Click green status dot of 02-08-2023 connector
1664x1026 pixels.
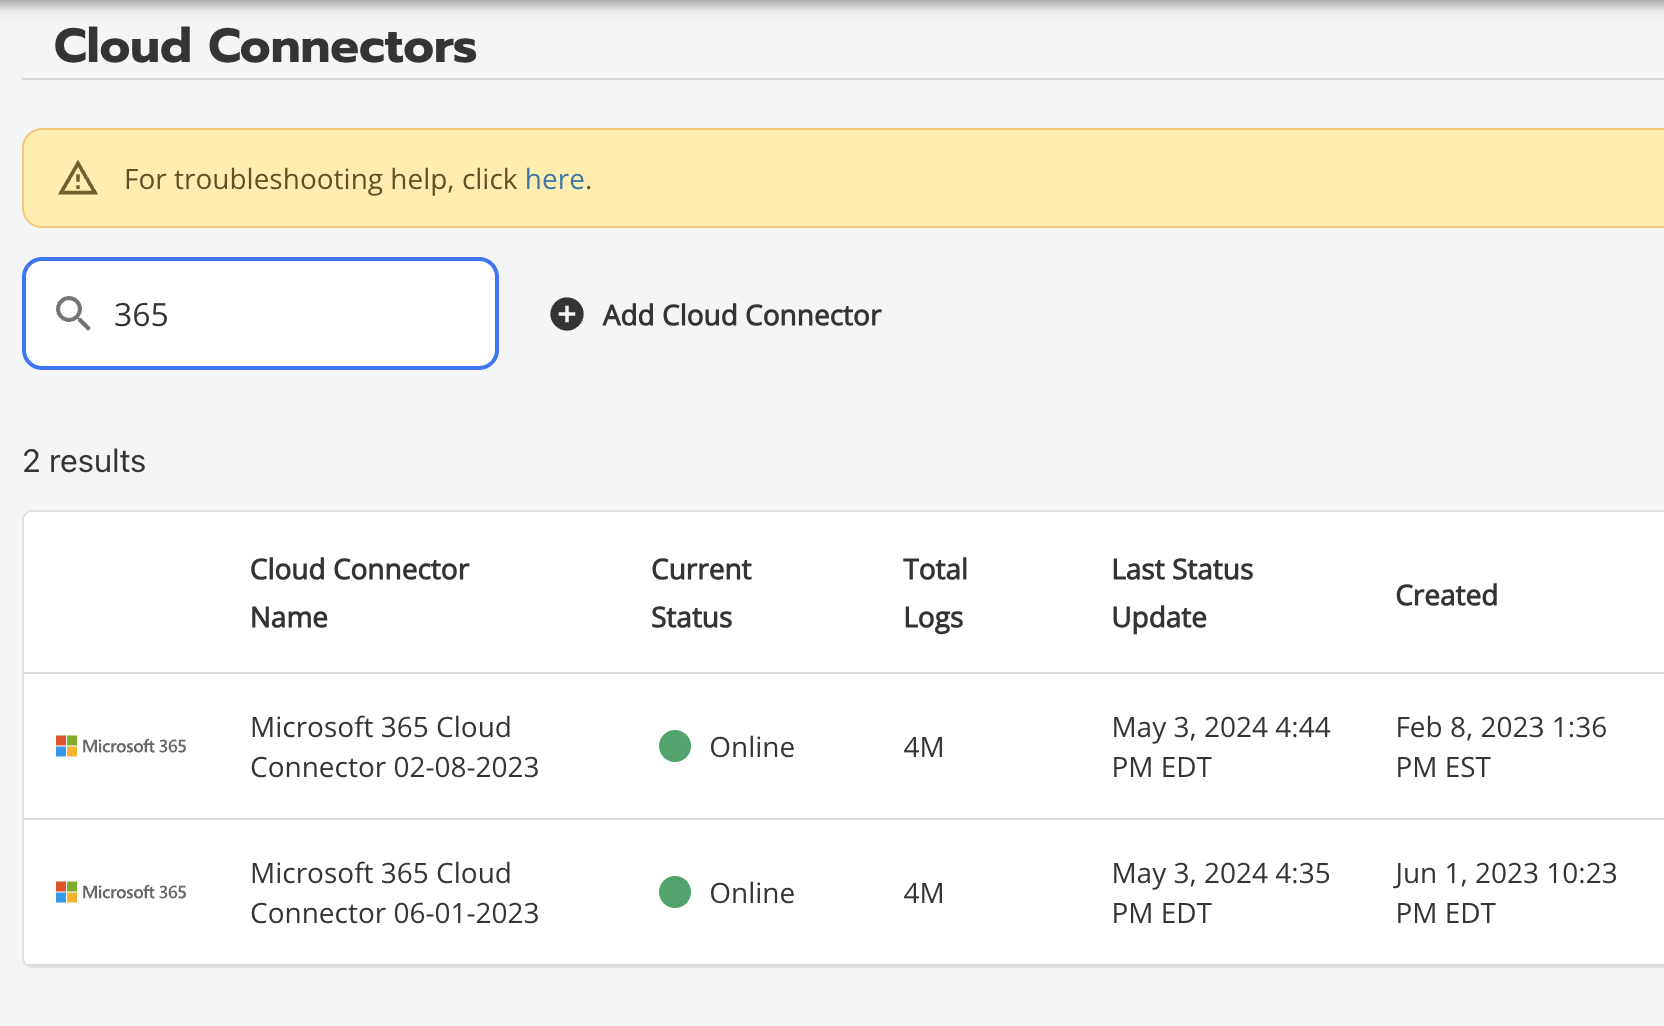pos(675,746)
